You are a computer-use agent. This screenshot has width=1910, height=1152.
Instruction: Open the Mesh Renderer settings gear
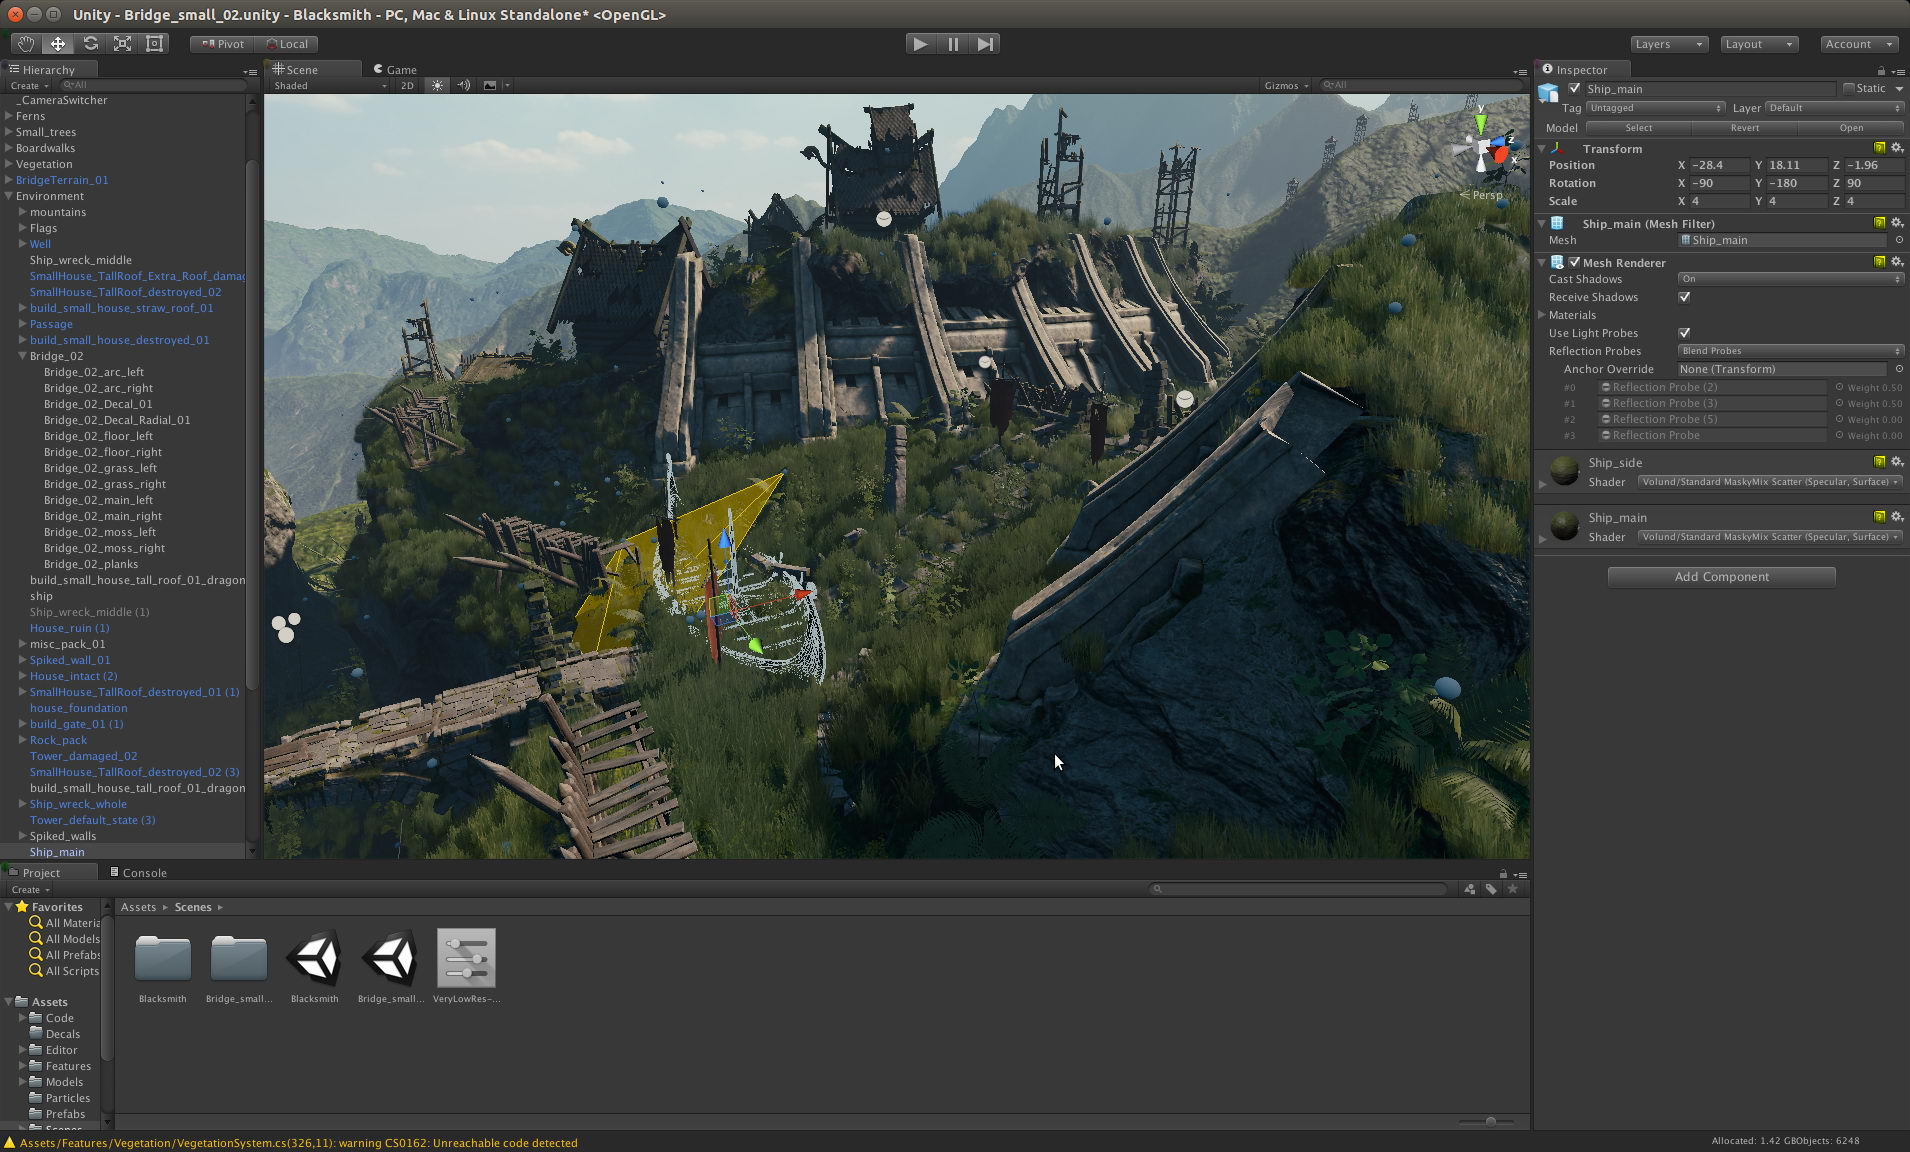pyautogui.click(x=1898, y=262)
